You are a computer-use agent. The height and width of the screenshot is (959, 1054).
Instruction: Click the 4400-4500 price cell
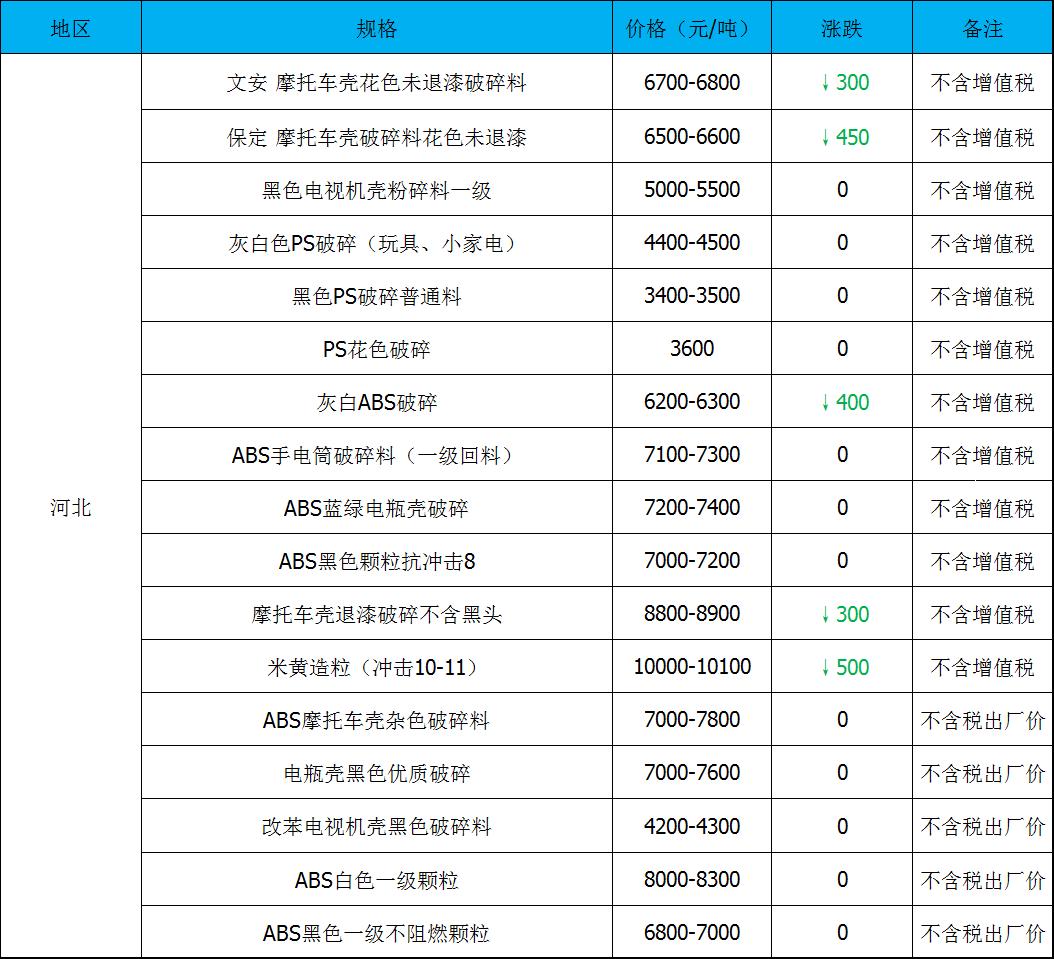click(x=692, y=243)
